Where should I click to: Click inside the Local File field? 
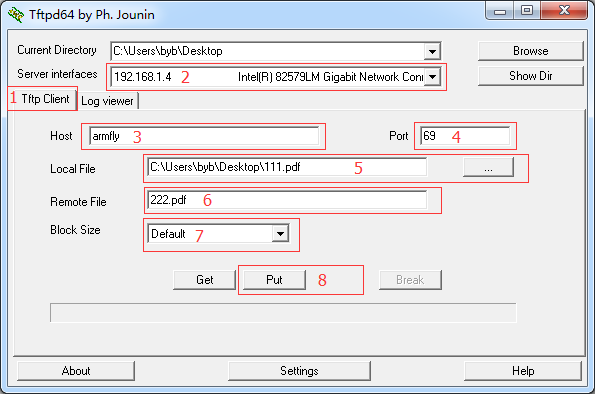pyautogui.click(x=287, y=167)
